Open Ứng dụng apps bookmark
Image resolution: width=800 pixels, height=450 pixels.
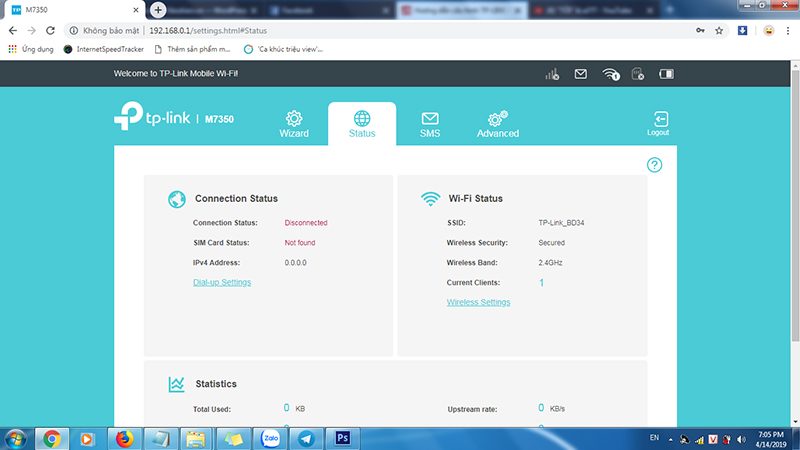pos(31,49)
